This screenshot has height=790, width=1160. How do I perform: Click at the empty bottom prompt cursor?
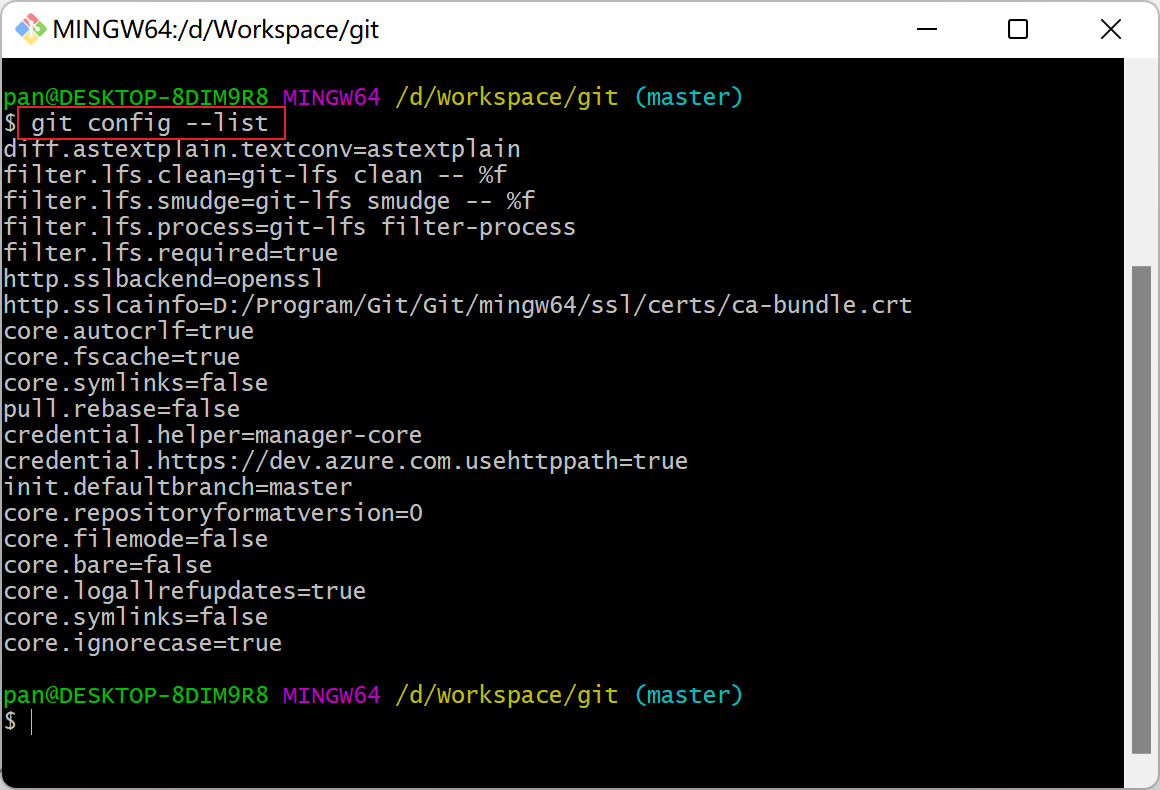pos(32,721)
